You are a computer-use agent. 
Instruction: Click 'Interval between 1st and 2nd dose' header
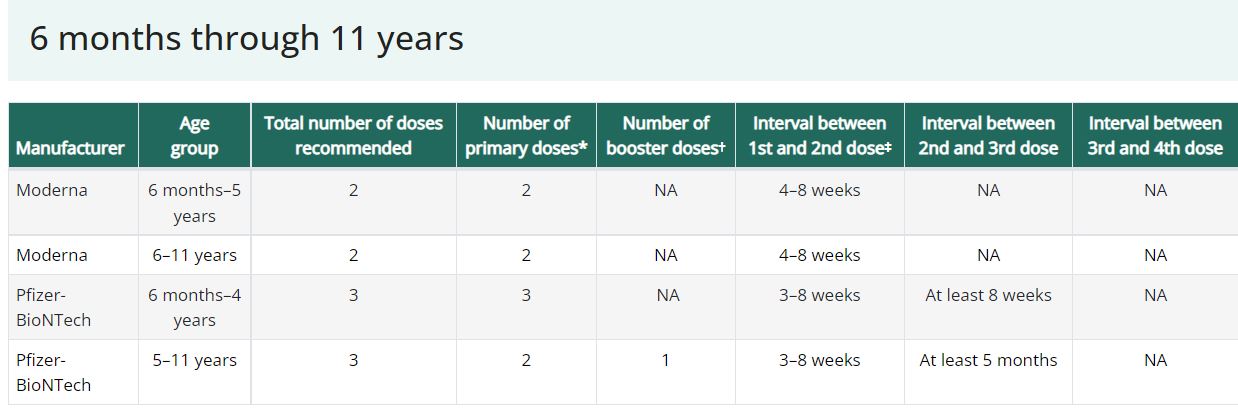820,135
